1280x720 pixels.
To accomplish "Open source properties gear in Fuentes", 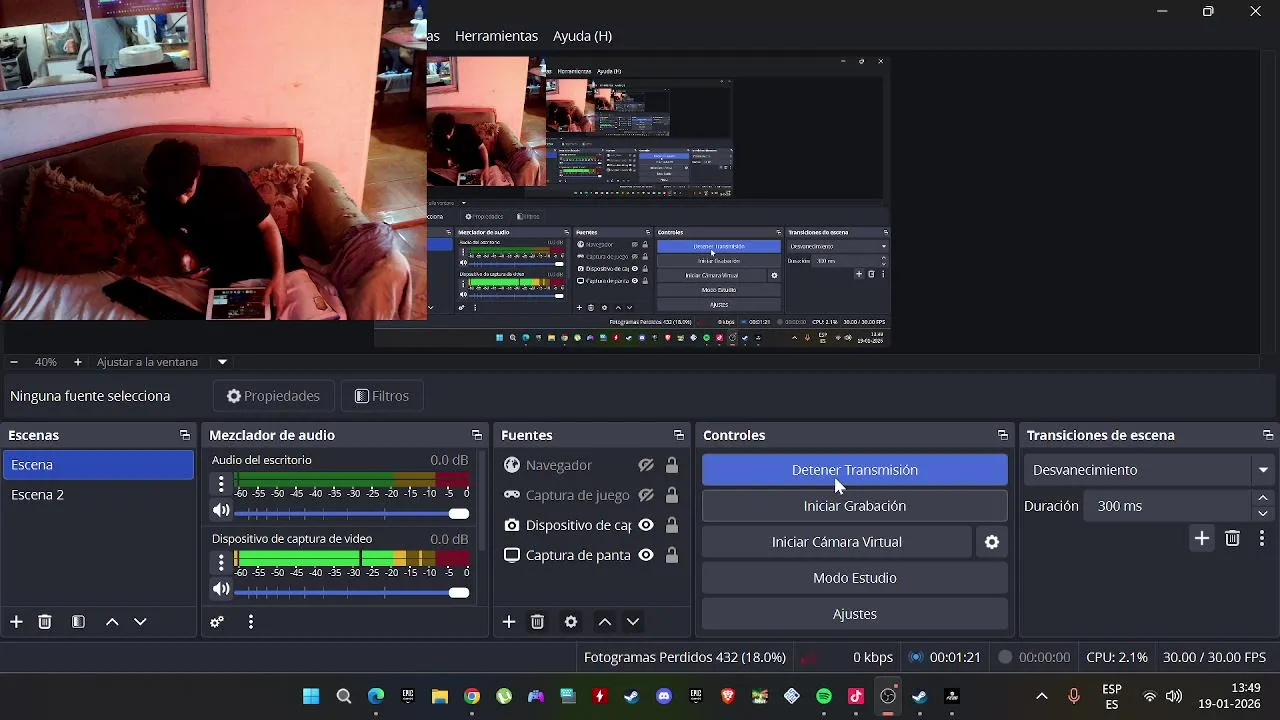I will pyautogui.click(x=571, y=622).
